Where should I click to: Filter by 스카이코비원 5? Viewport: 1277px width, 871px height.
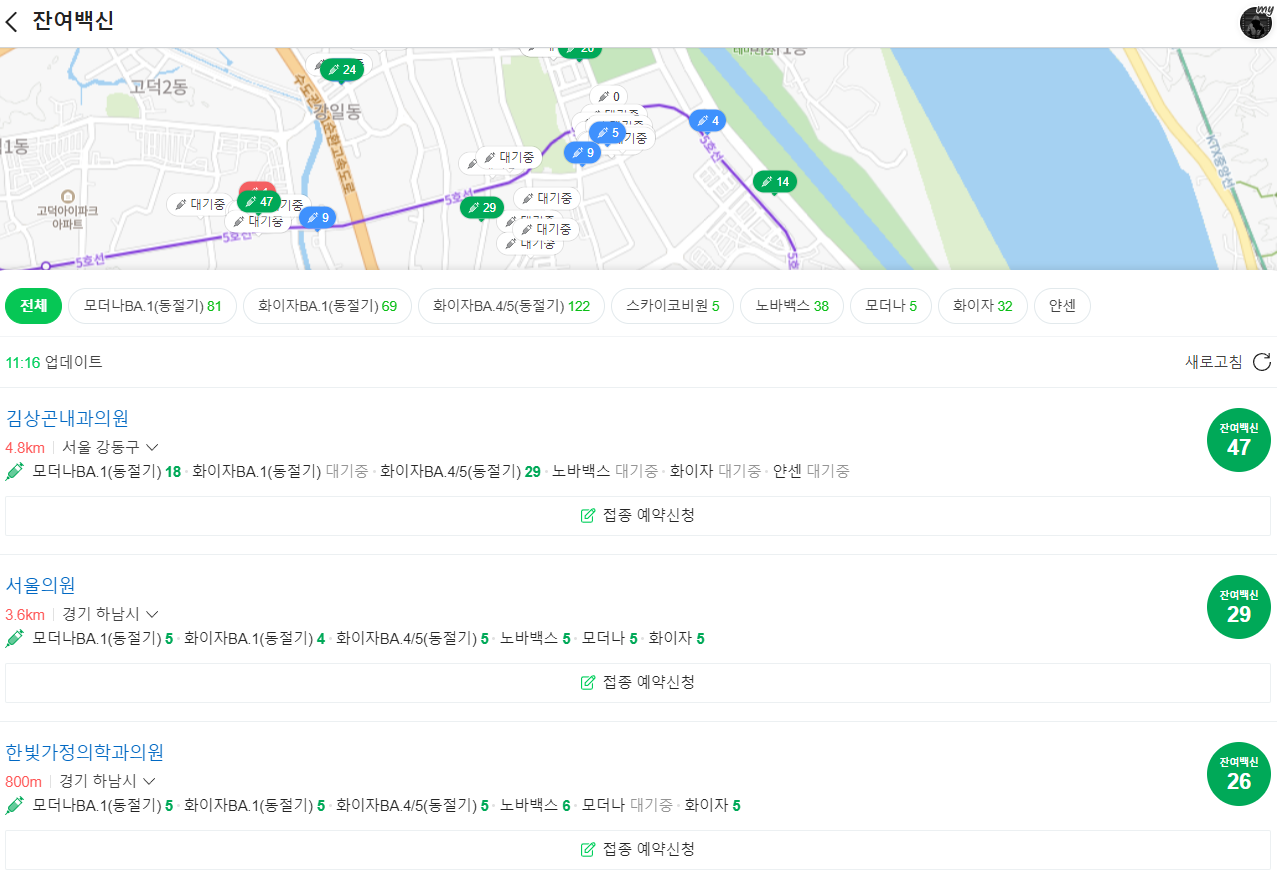[673, 306]
